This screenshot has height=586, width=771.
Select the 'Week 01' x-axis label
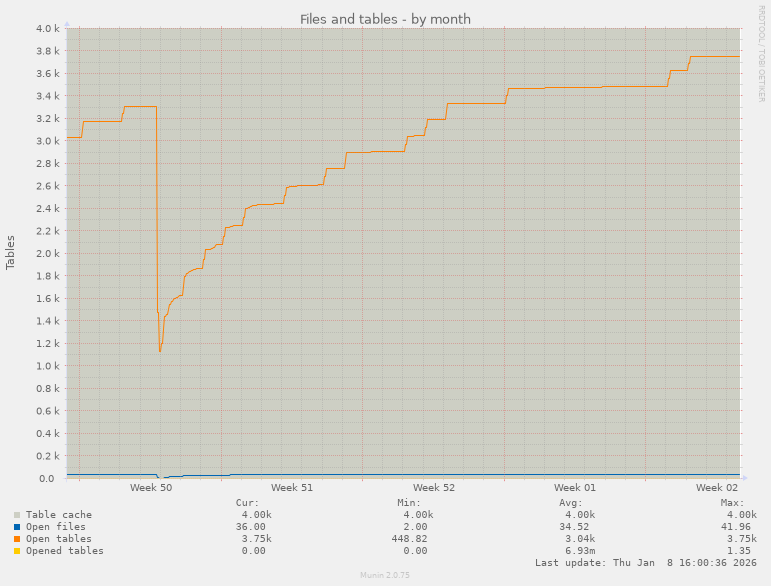(x=576, y=488)
